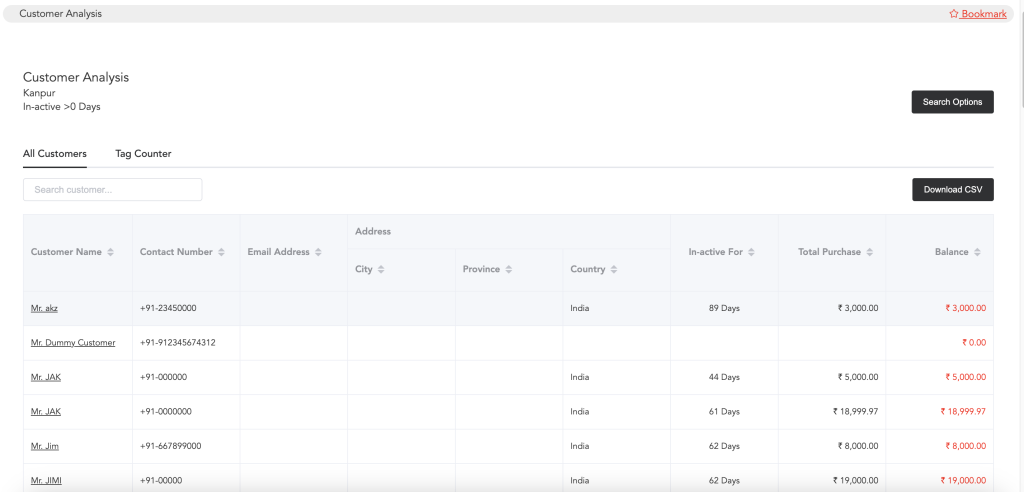Screen dimensions: 1024x492
Task: Sort by Province column arrows
Action: pos(508,269)
